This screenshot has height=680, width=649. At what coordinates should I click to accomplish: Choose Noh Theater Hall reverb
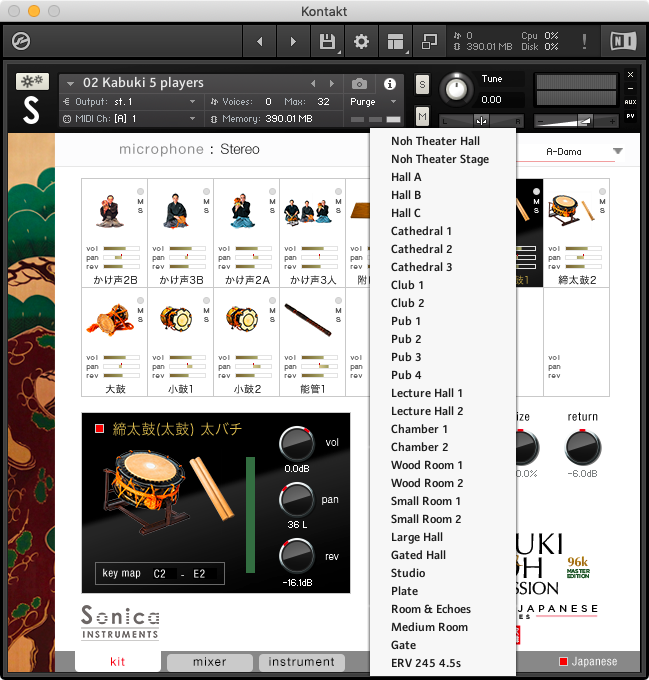(x=435, y=141)
